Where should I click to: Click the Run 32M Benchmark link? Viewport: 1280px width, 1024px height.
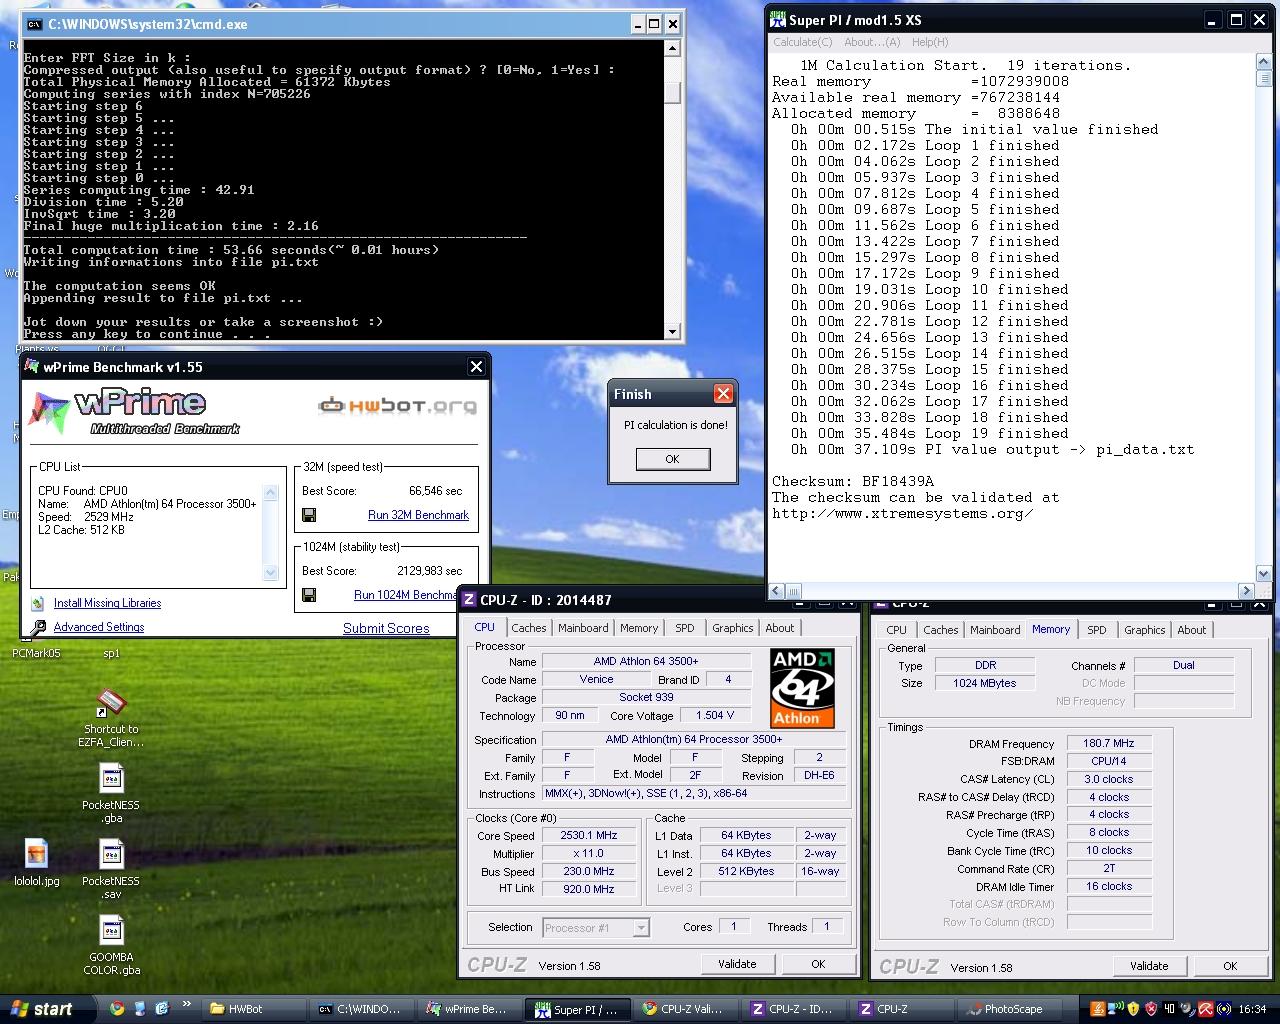tap(418, 515)
